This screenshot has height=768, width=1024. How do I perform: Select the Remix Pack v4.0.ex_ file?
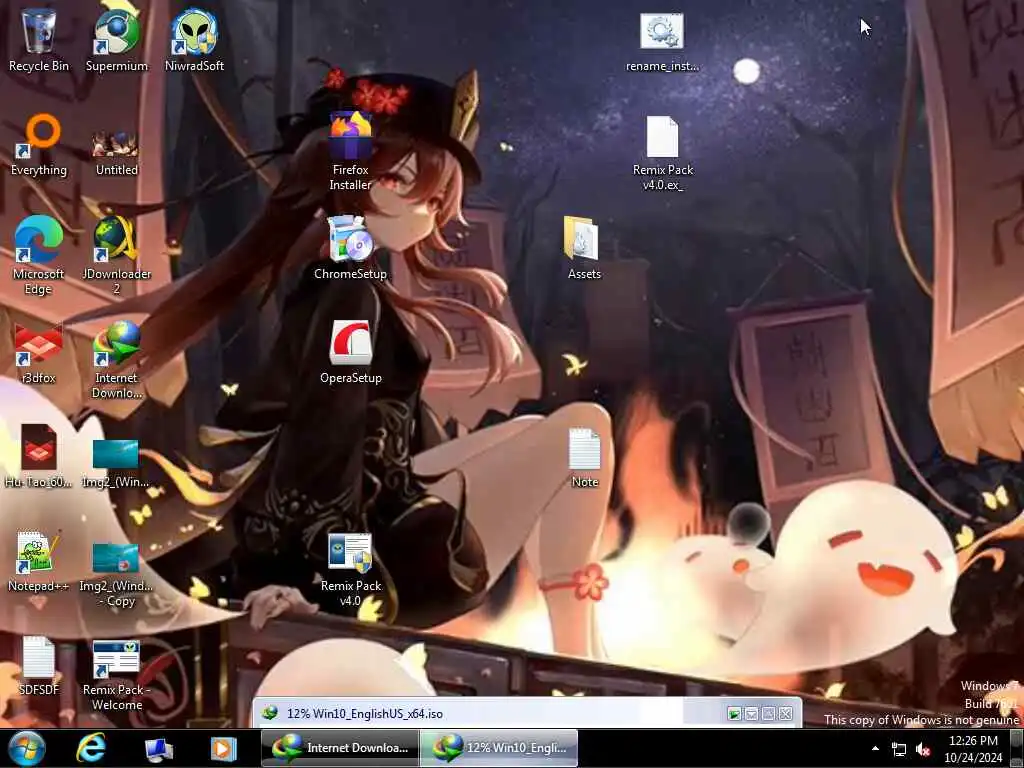[x=663, y=153]
